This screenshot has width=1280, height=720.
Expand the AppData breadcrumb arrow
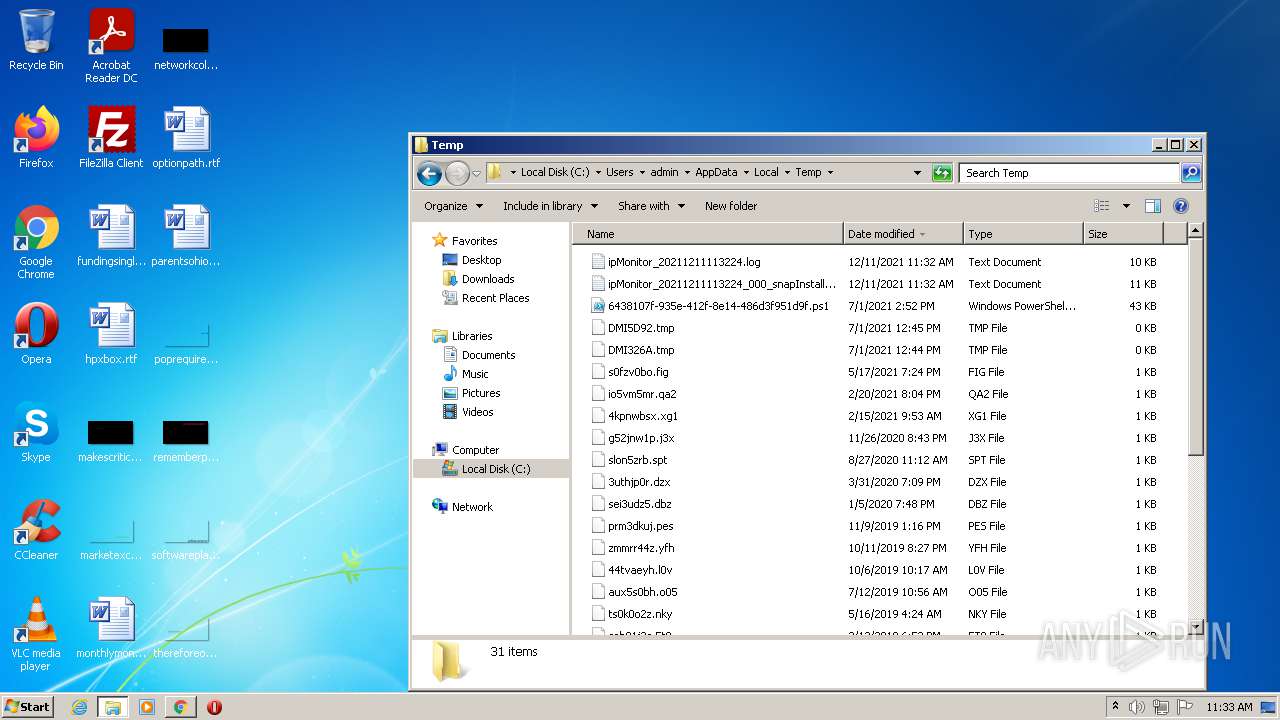click(x=746, y=173)
